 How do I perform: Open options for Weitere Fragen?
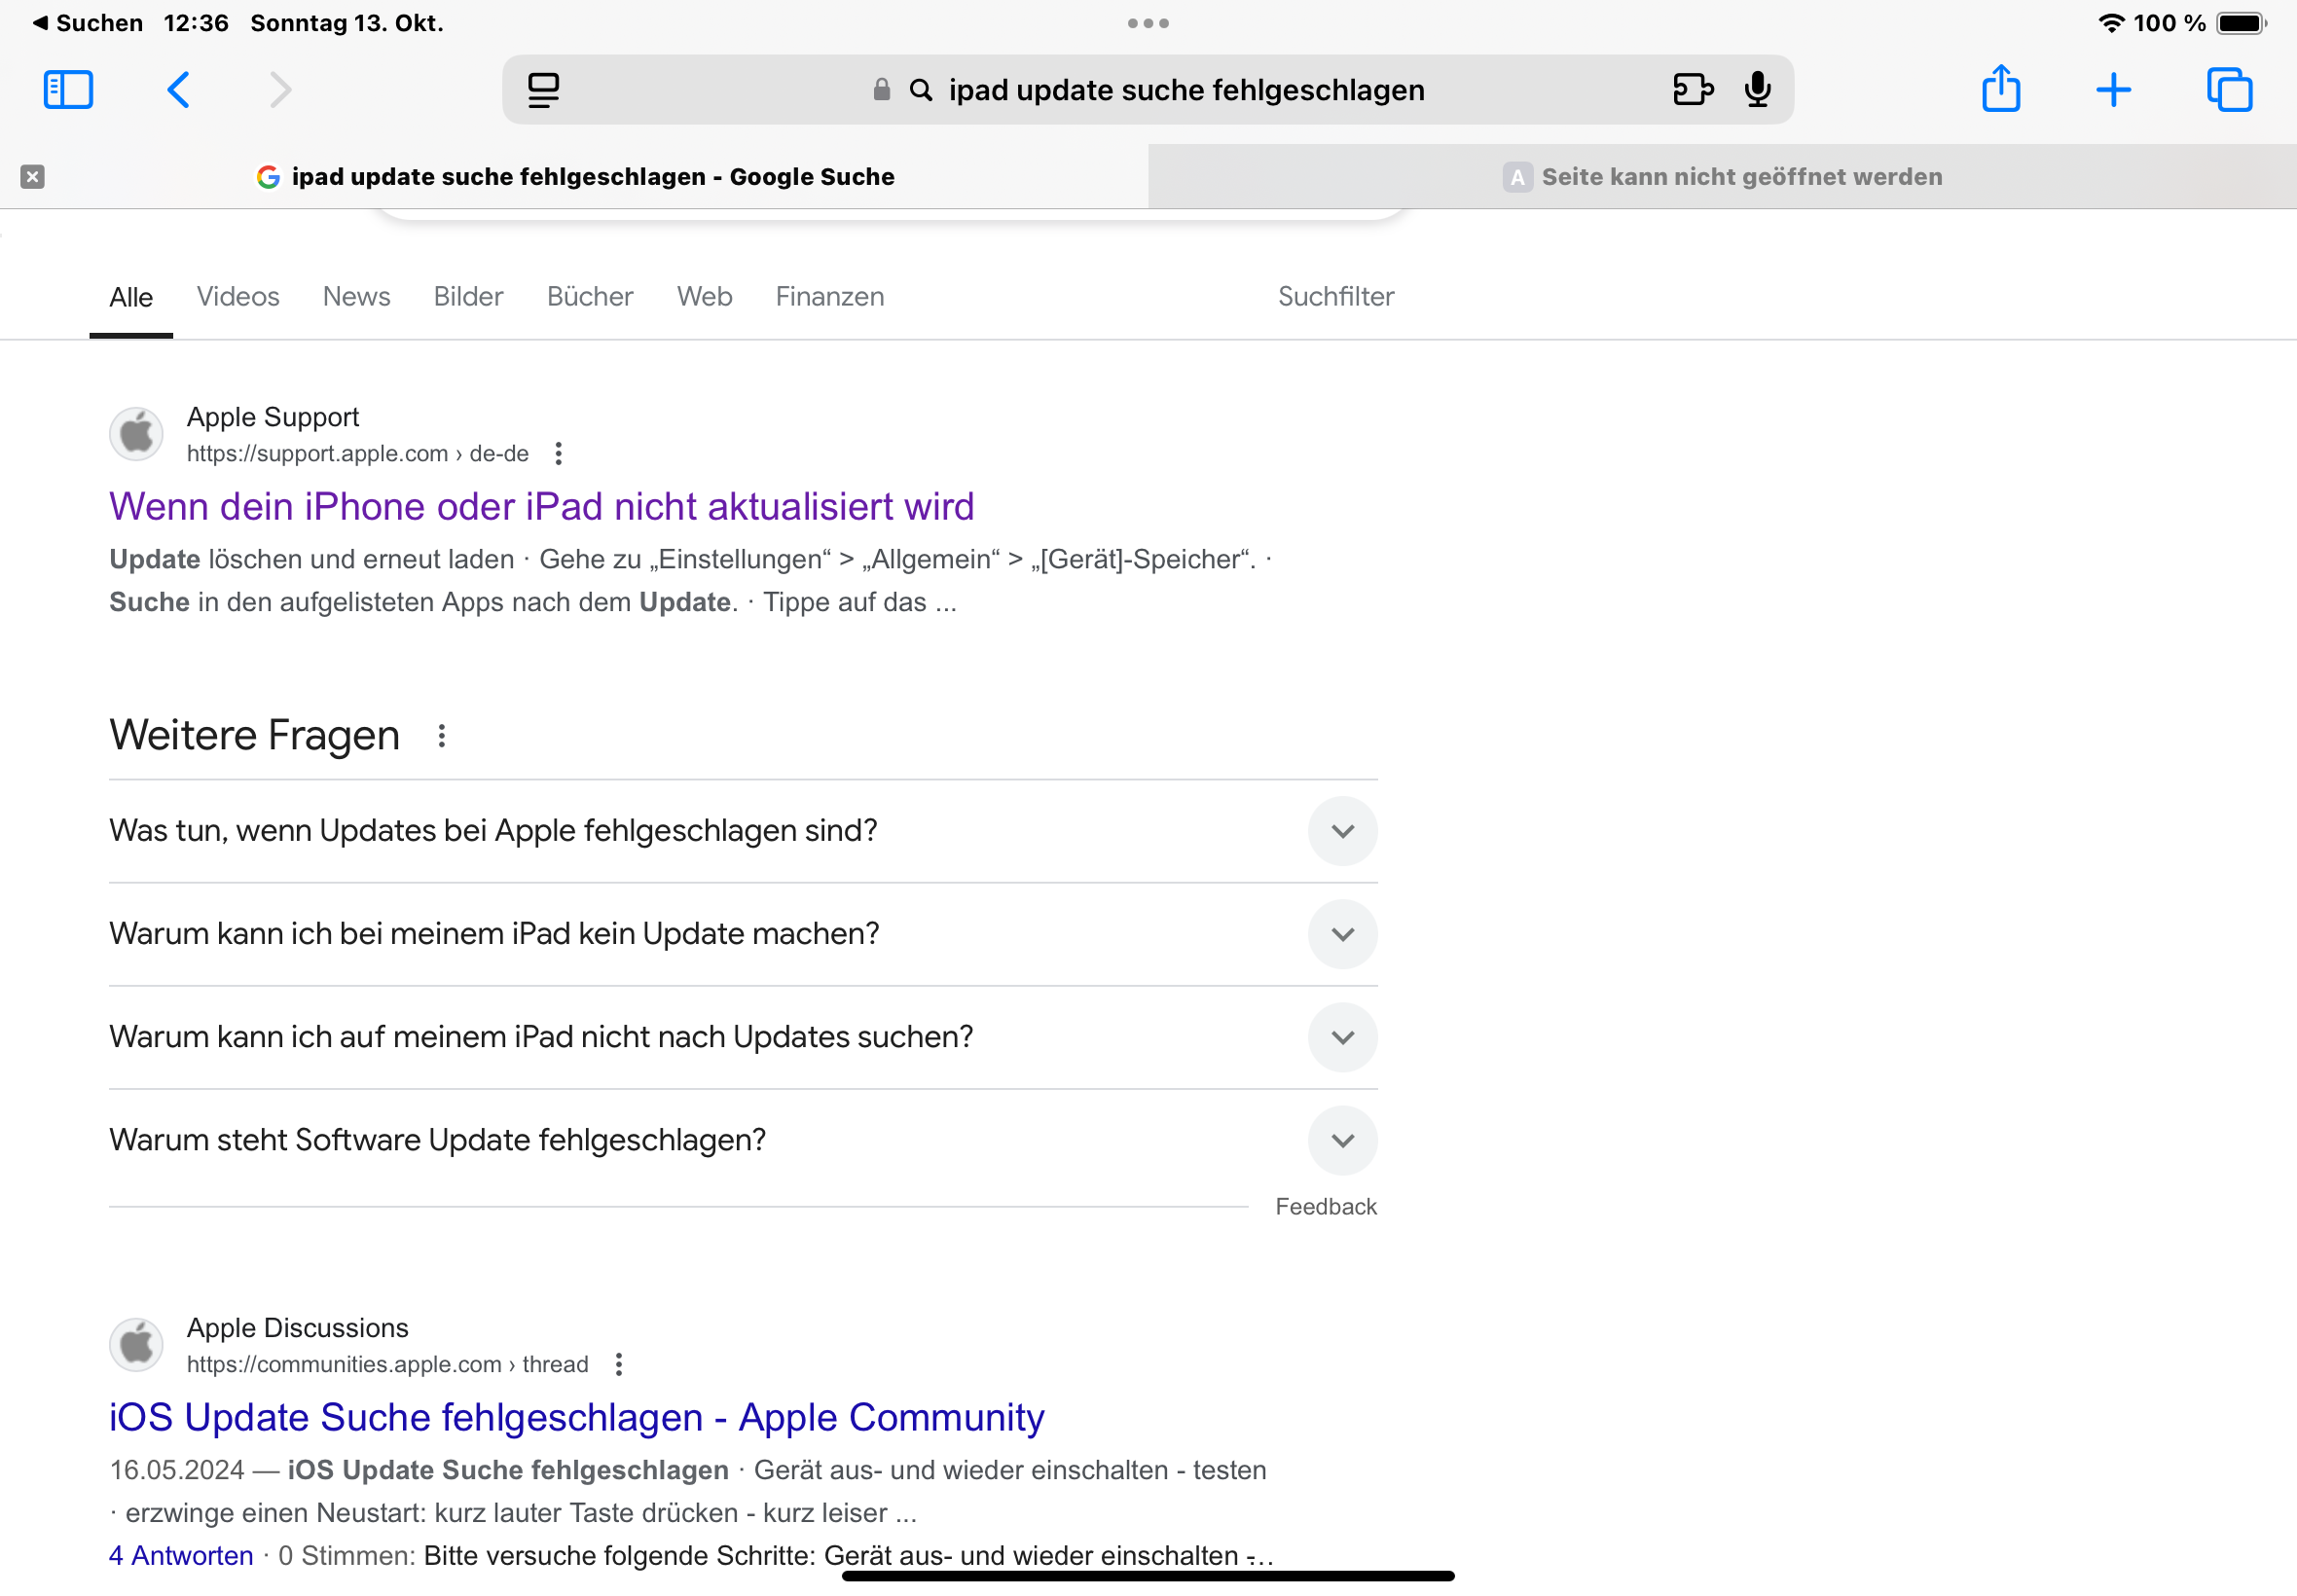click(441, 737)
